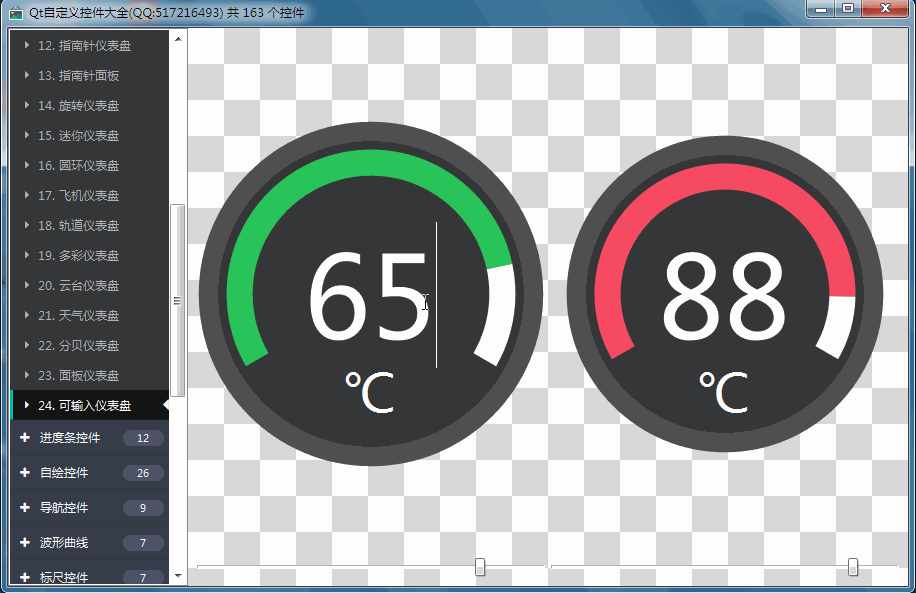
Task: Click the plus icon beside 波形曲线
Action: pos(25,543)
